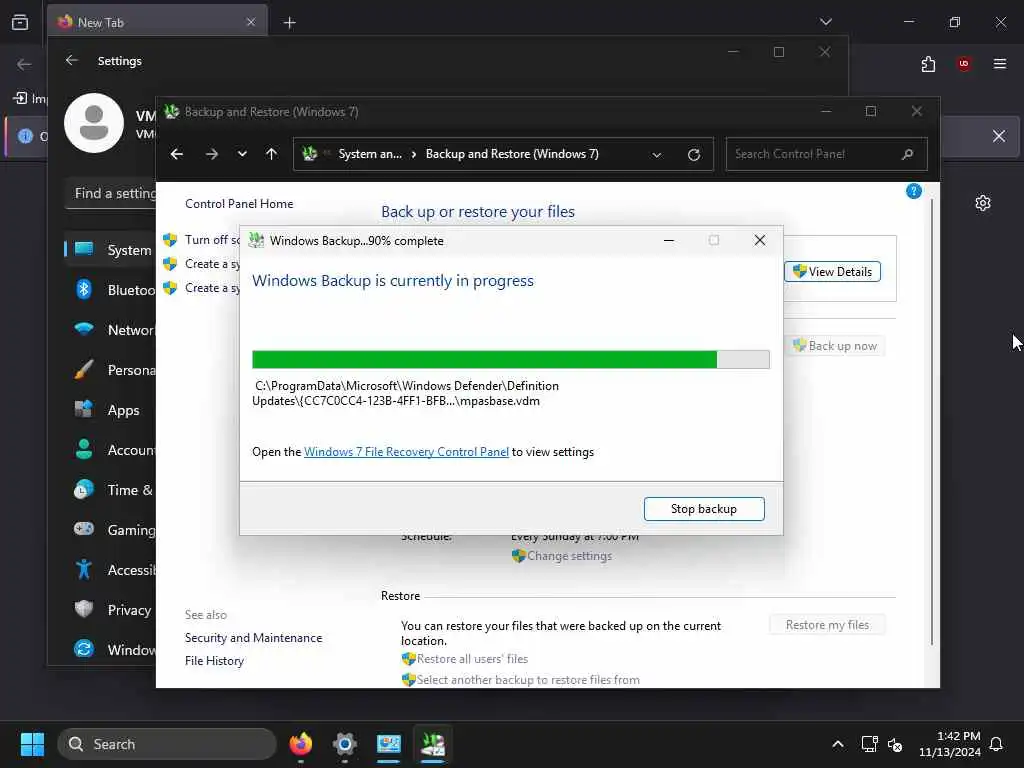Click Settings window back arrow
The height and width of the screenshot is (768, 1024).
point(72,61)
